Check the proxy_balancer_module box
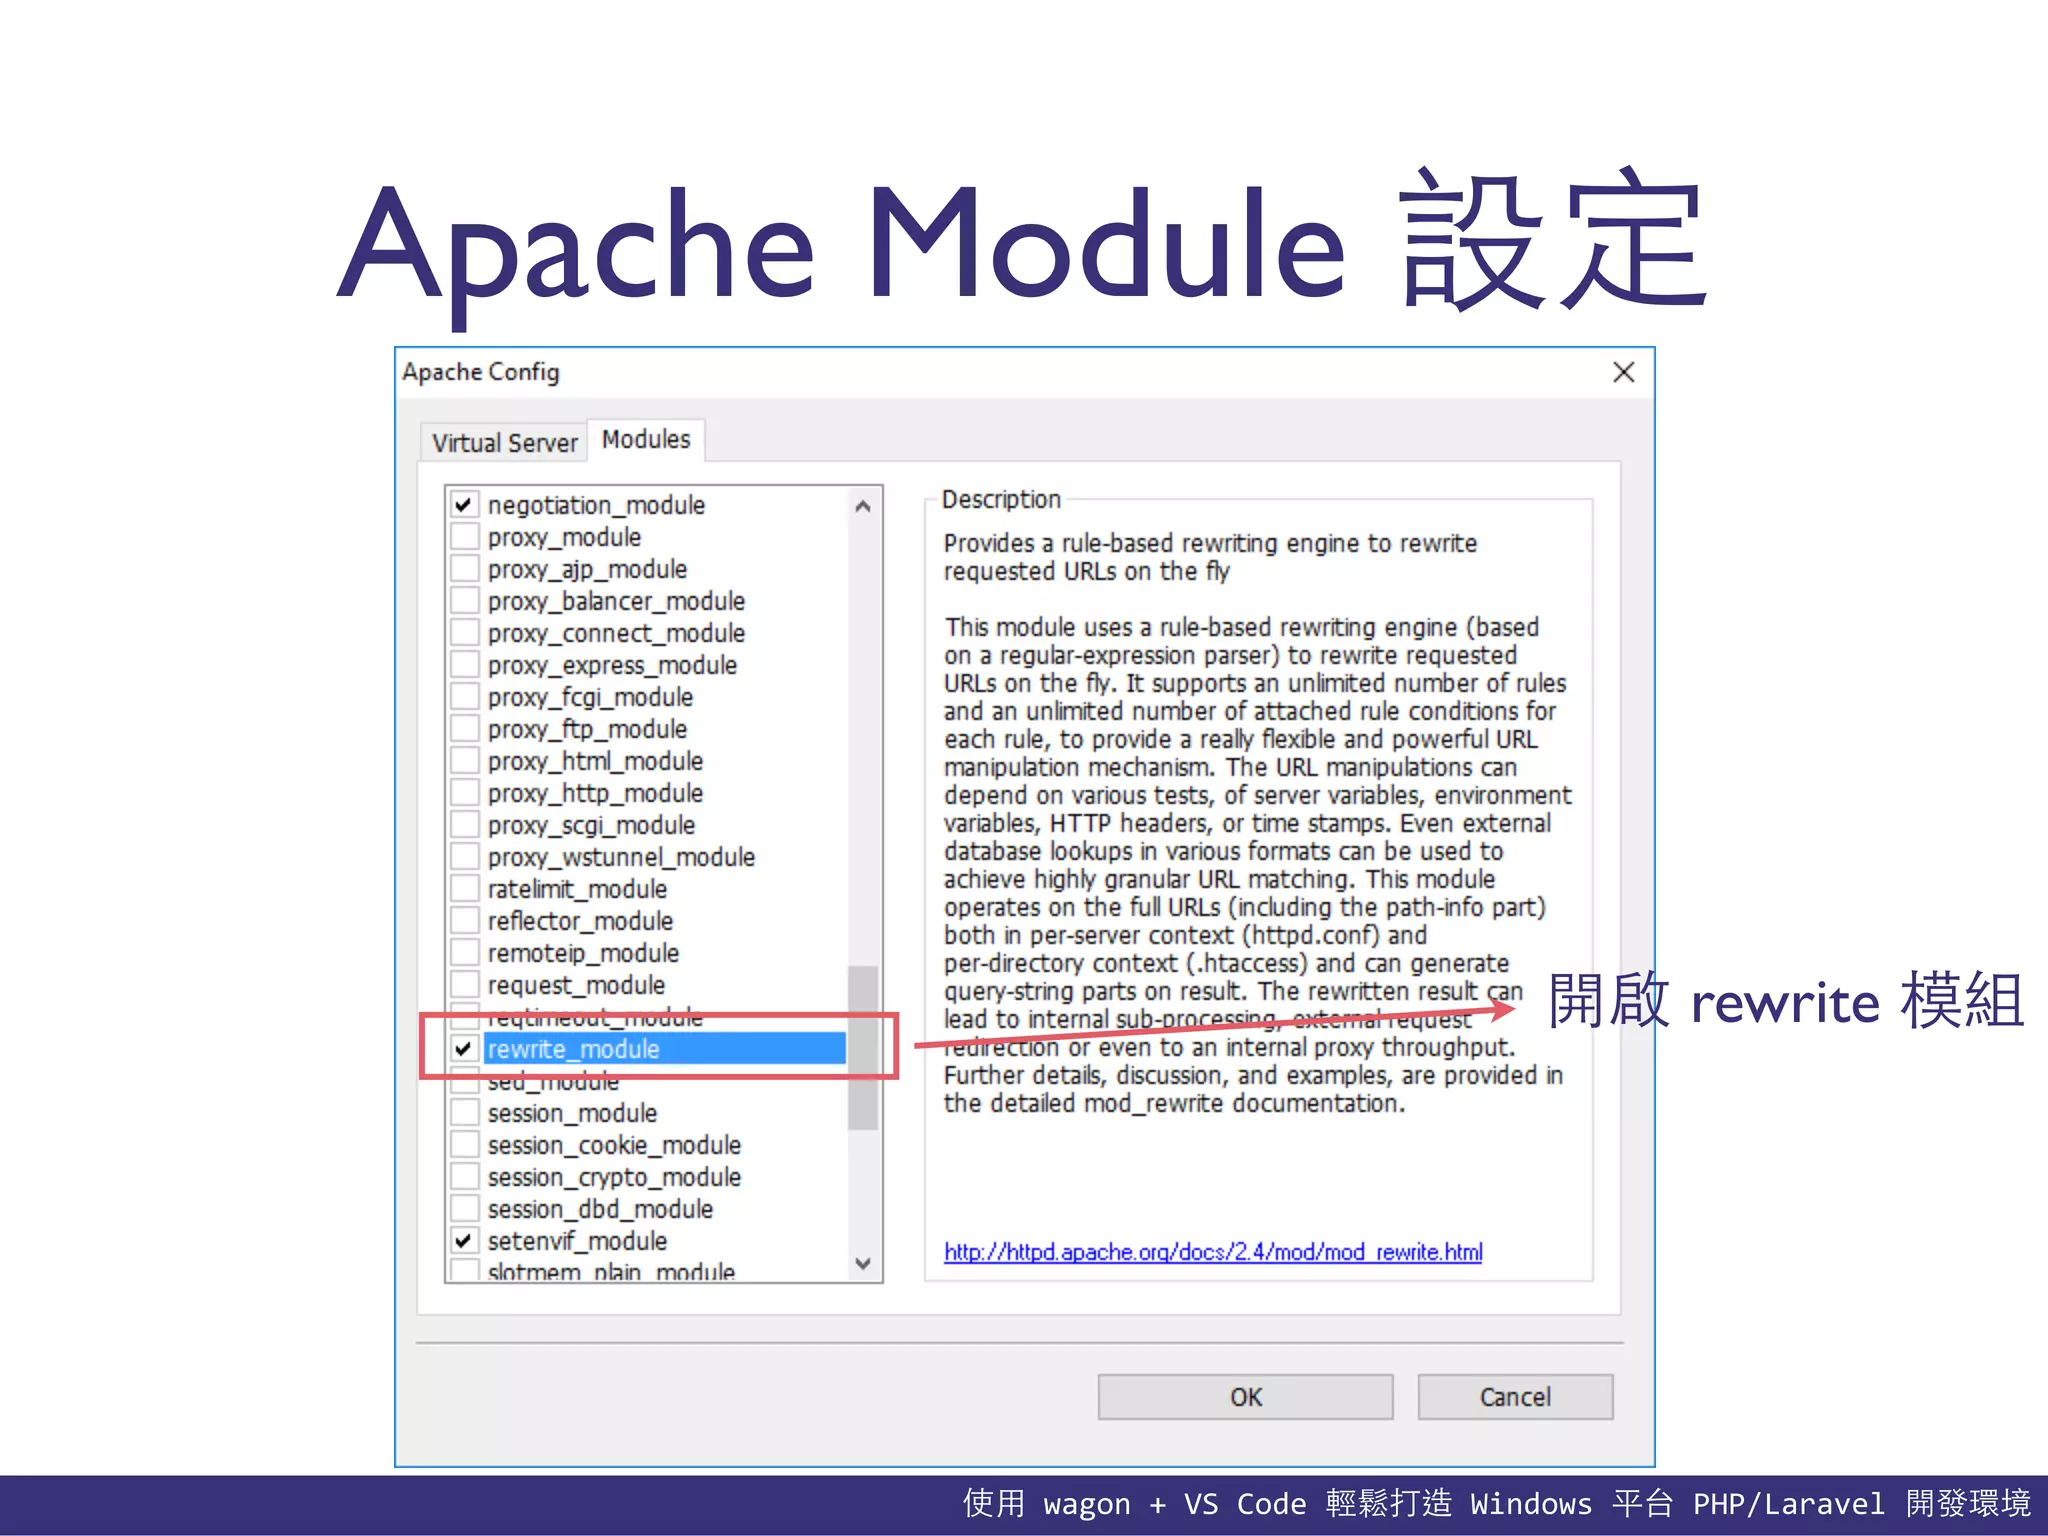The width and height of the screenshot is (2048, 1536). [x=463, y=601]
